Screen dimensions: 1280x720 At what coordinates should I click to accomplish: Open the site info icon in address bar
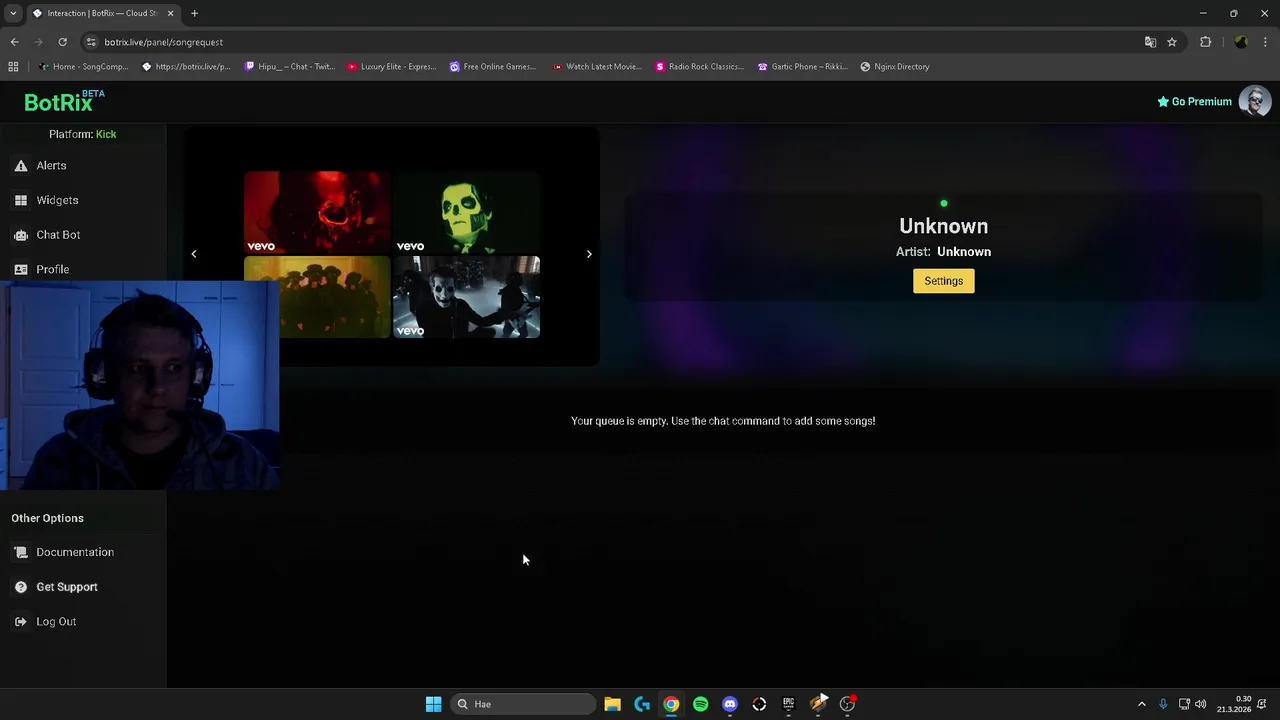click(x=91, y=42)
